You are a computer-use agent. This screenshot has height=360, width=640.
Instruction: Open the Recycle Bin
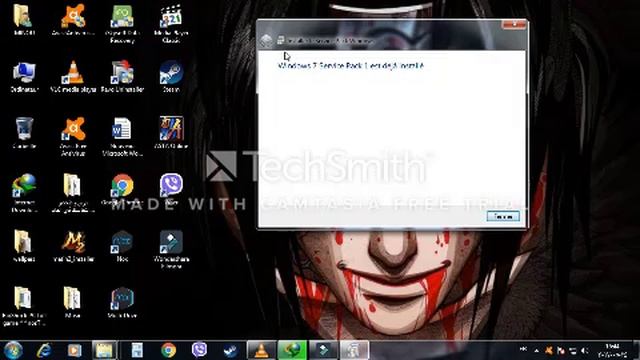24,133
